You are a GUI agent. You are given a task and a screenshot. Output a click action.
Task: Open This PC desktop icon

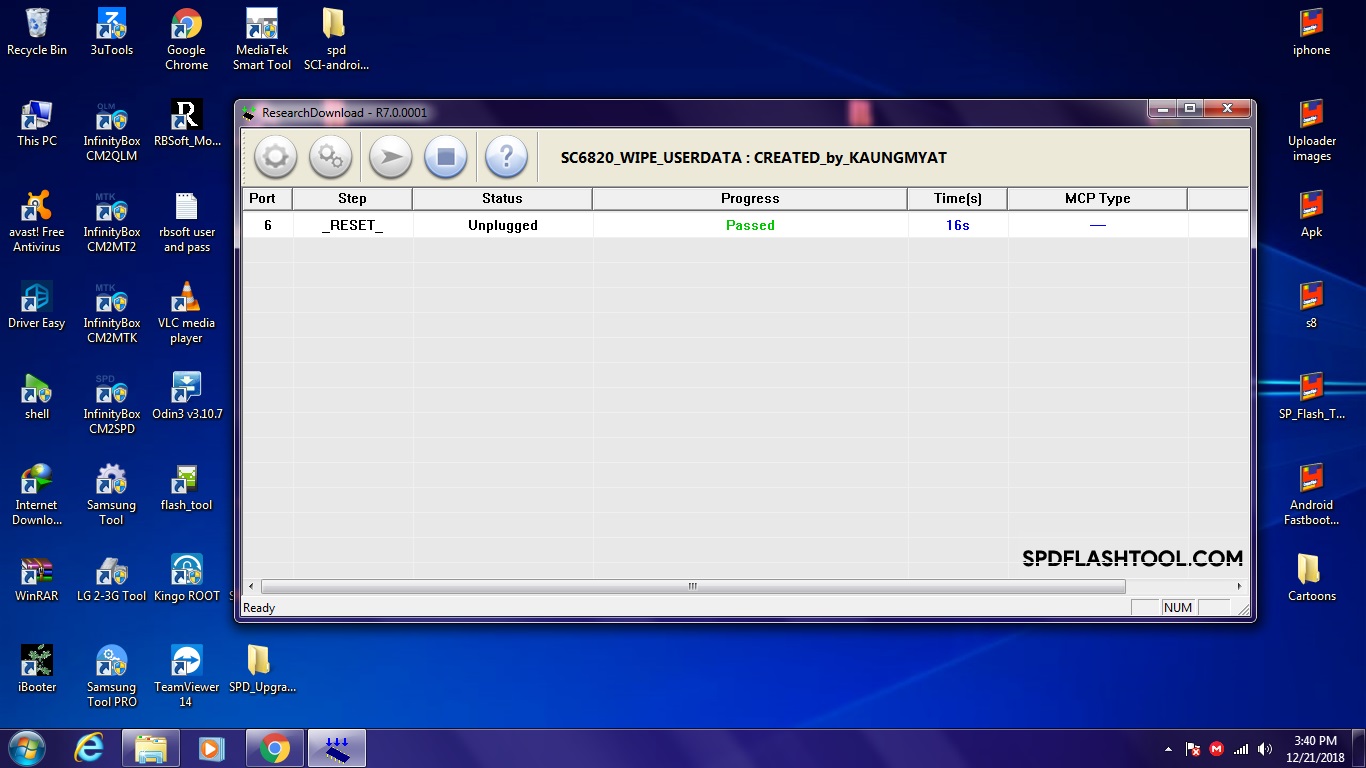coord(37,123)
